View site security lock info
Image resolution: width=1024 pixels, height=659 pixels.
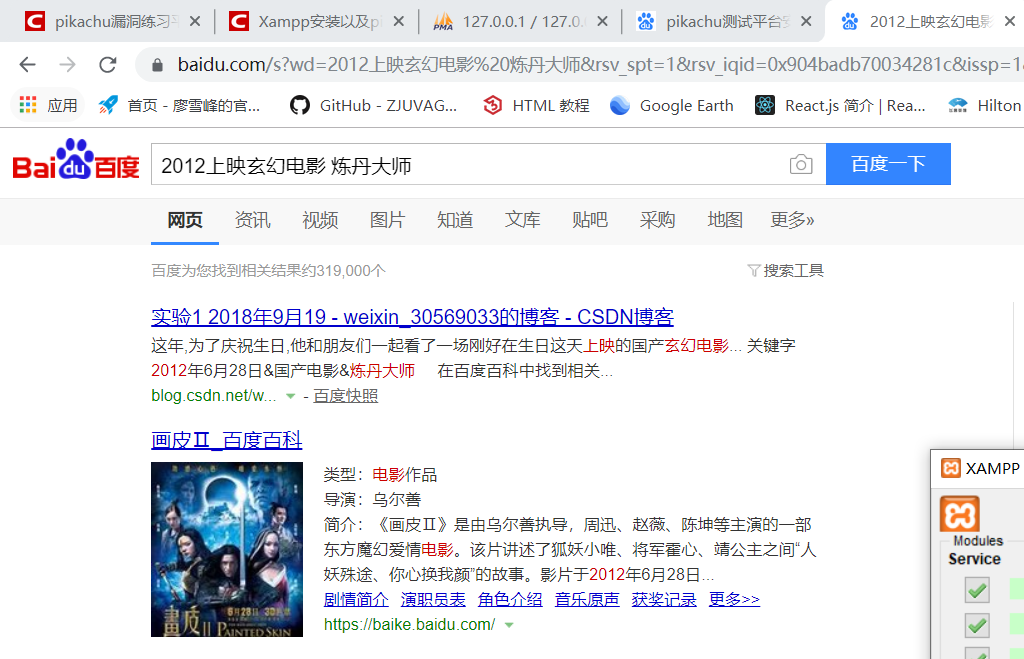click(x=157, y=65)
